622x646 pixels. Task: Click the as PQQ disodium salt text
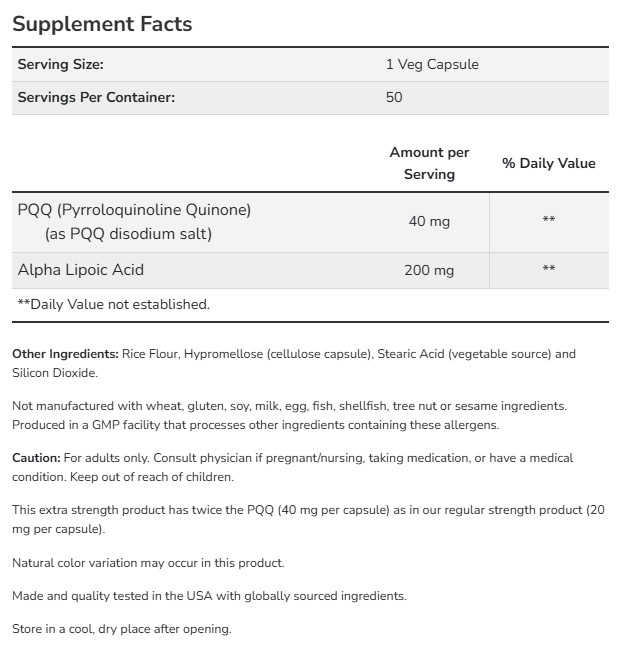pyautogui.click(x=128, y=234)
